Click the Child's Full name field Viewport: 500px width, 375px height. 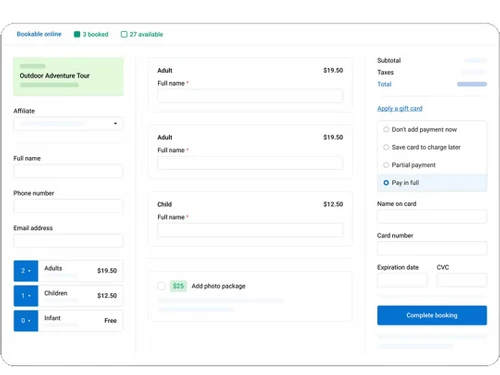coord(250,230)
